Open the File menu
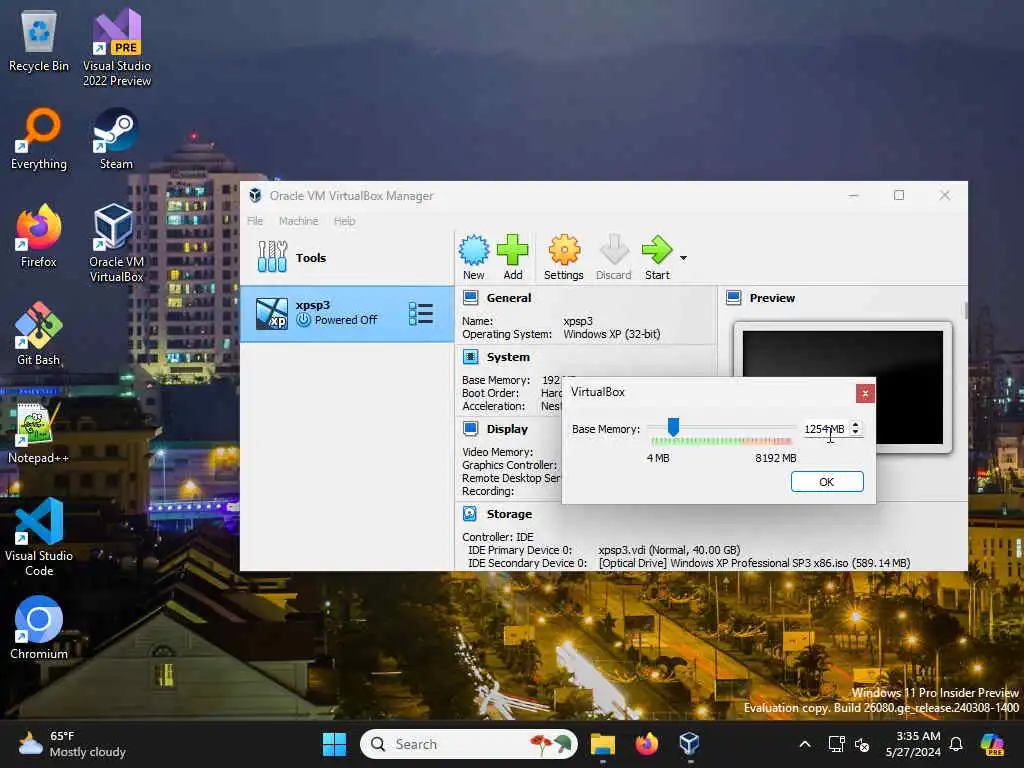This screenshot has width=1024, height=768. coord(255,221)
